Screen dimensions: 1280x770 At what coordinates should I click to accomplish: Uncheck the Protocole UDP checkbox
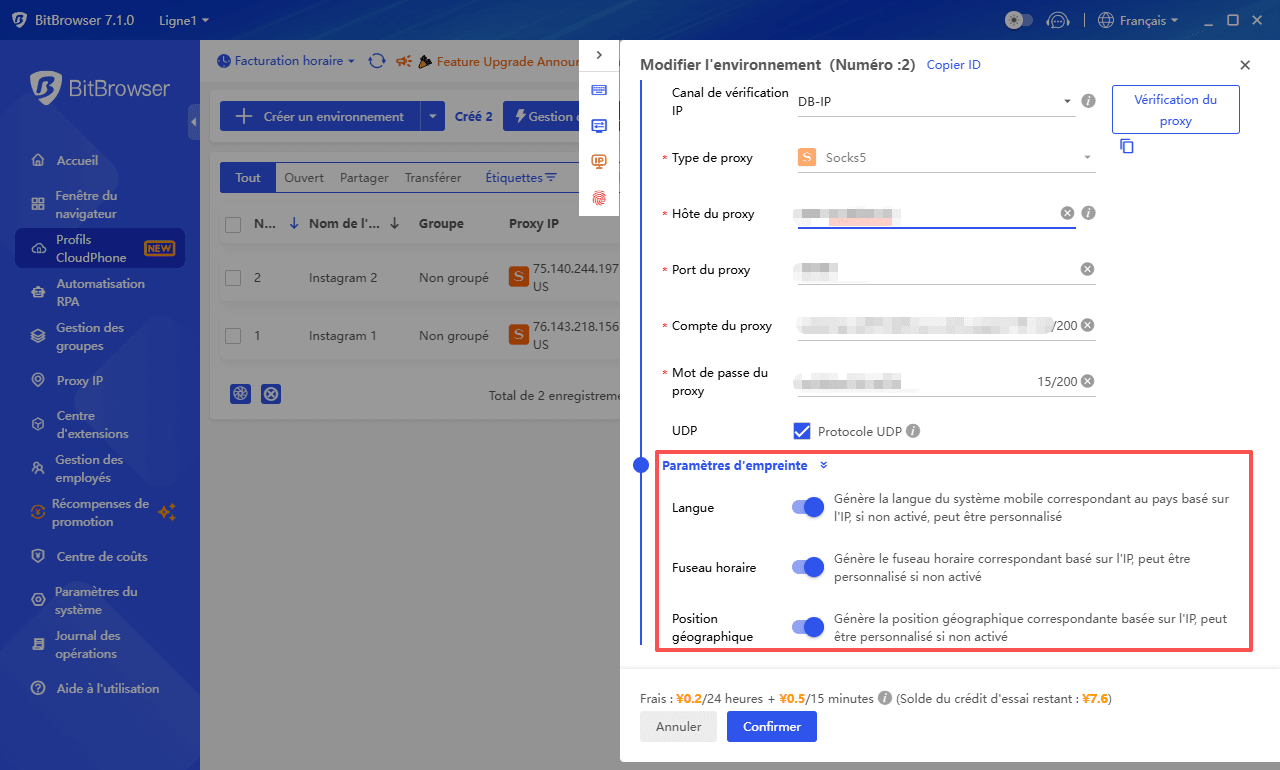[x=801, y=431]
